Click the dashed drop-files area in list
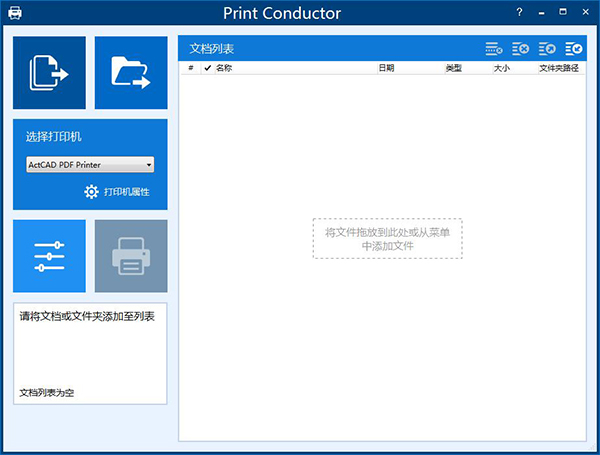Viewport: 600px width, 455px height. pos(387,238)
